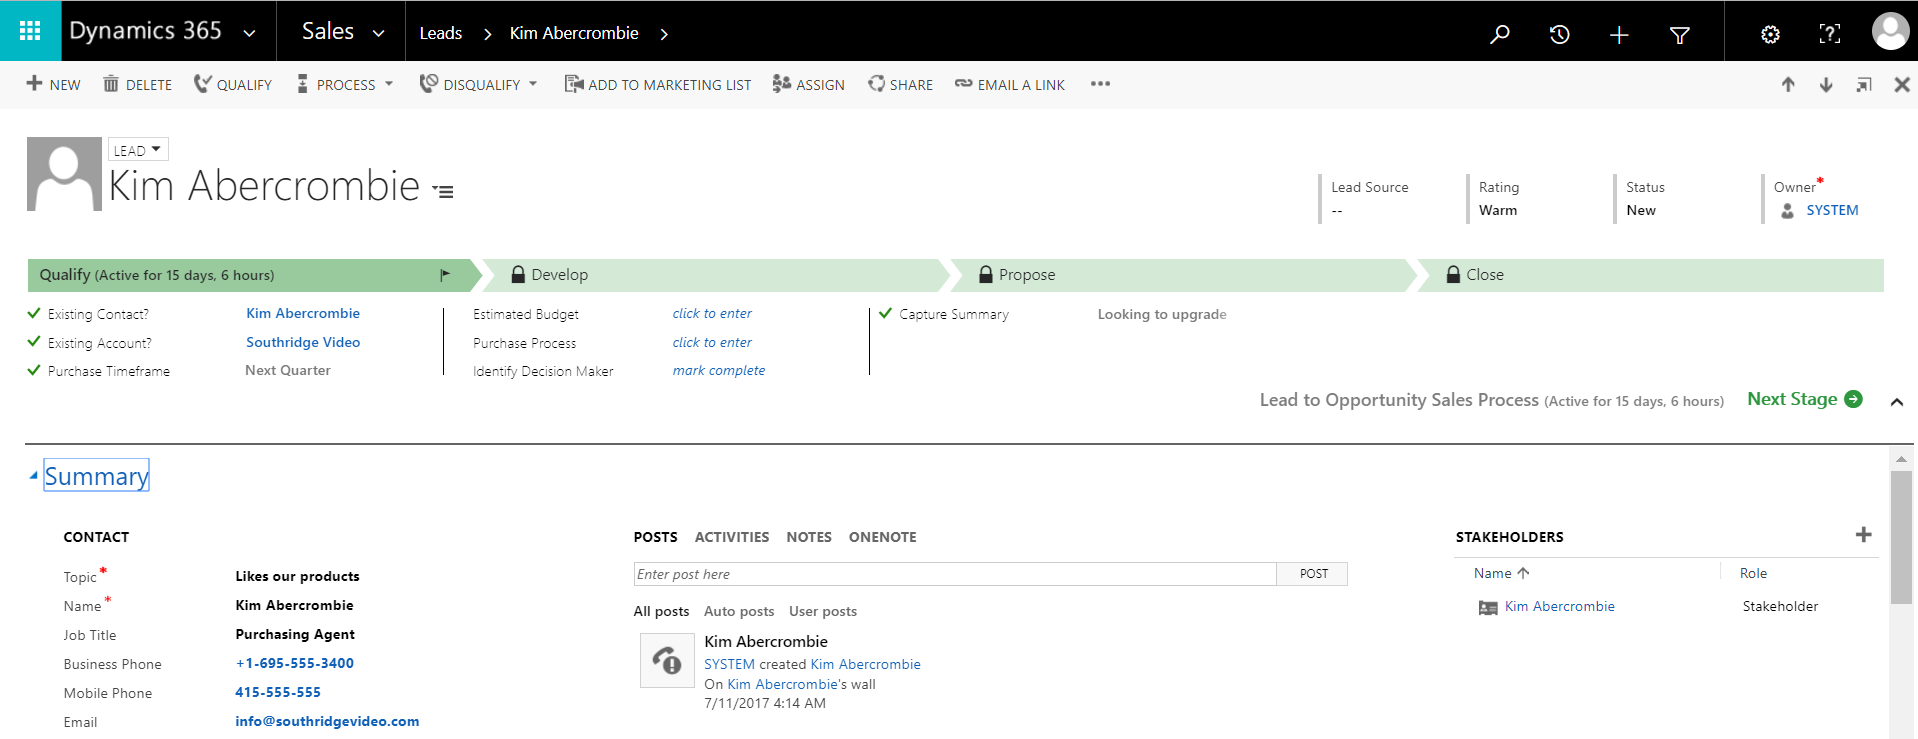Open the DISQUALIFY dropdown menu
Viewport: 1918px width, 739px height.
(x=478, y=84)
